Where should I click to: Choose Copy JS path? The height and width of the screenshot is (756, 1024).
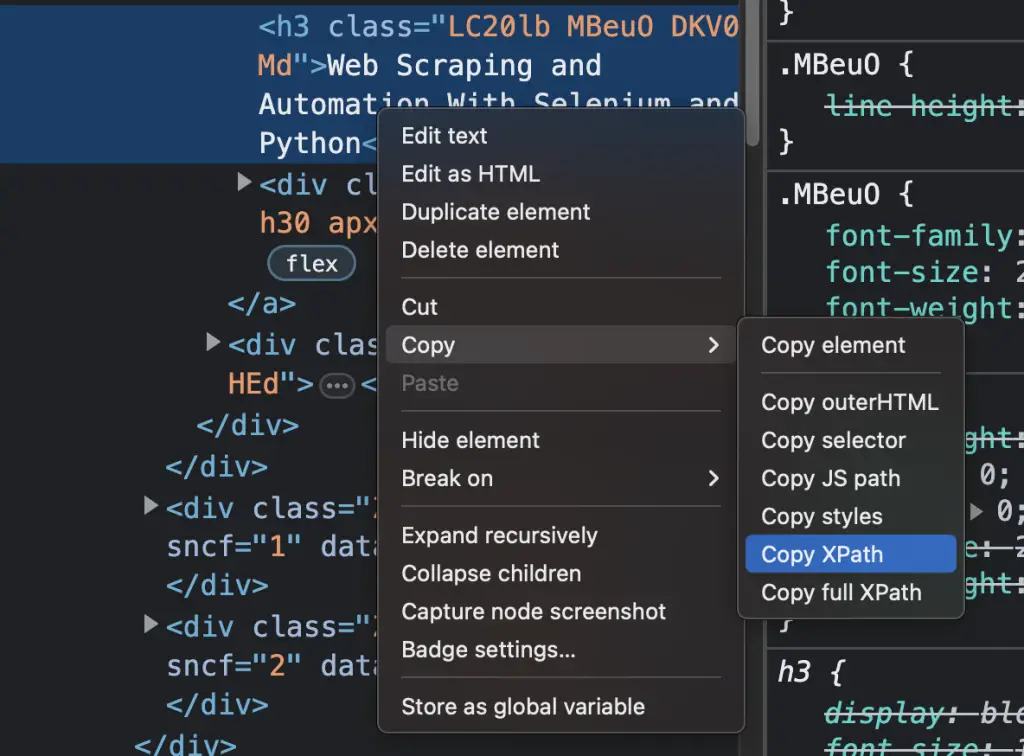(x=831, y=478)
